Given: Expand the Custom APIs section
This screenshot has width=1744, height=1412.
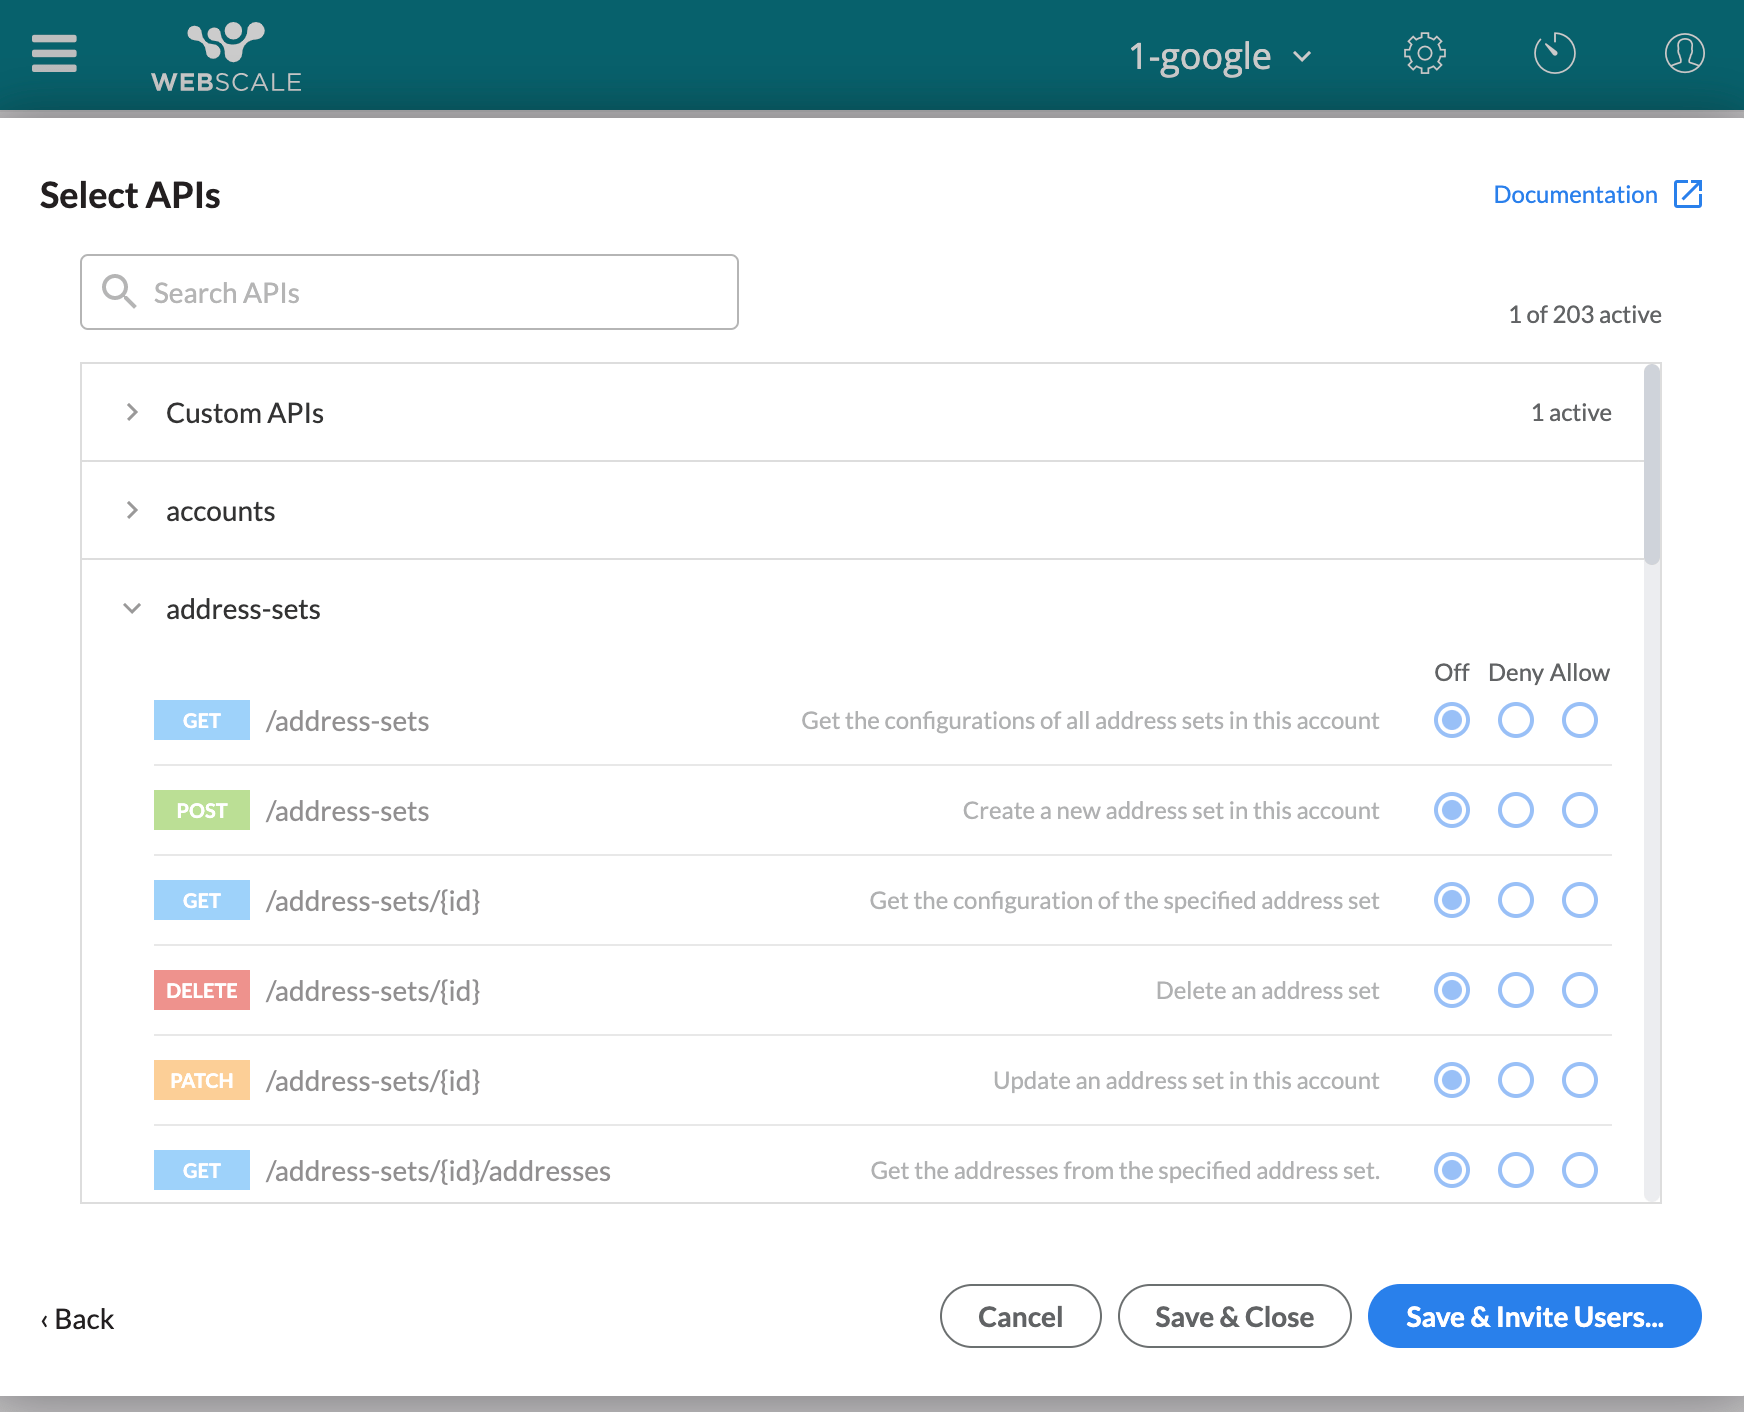Looking at the screenshot, I should pos(132,412).
